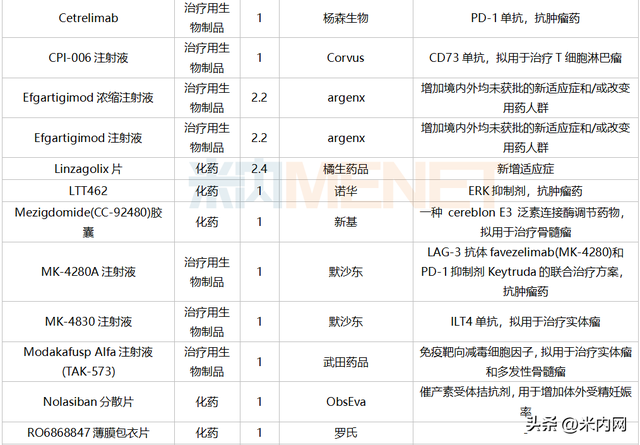Select the Cetrelimab drug name cell
The height and width of the screenshot is (445, 640).
click(88, 18)
